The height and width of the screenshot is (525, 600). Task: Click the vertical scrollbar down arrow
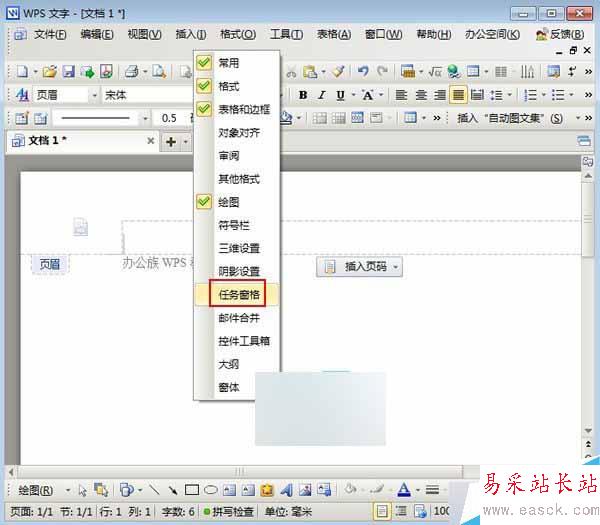[588, 430]
